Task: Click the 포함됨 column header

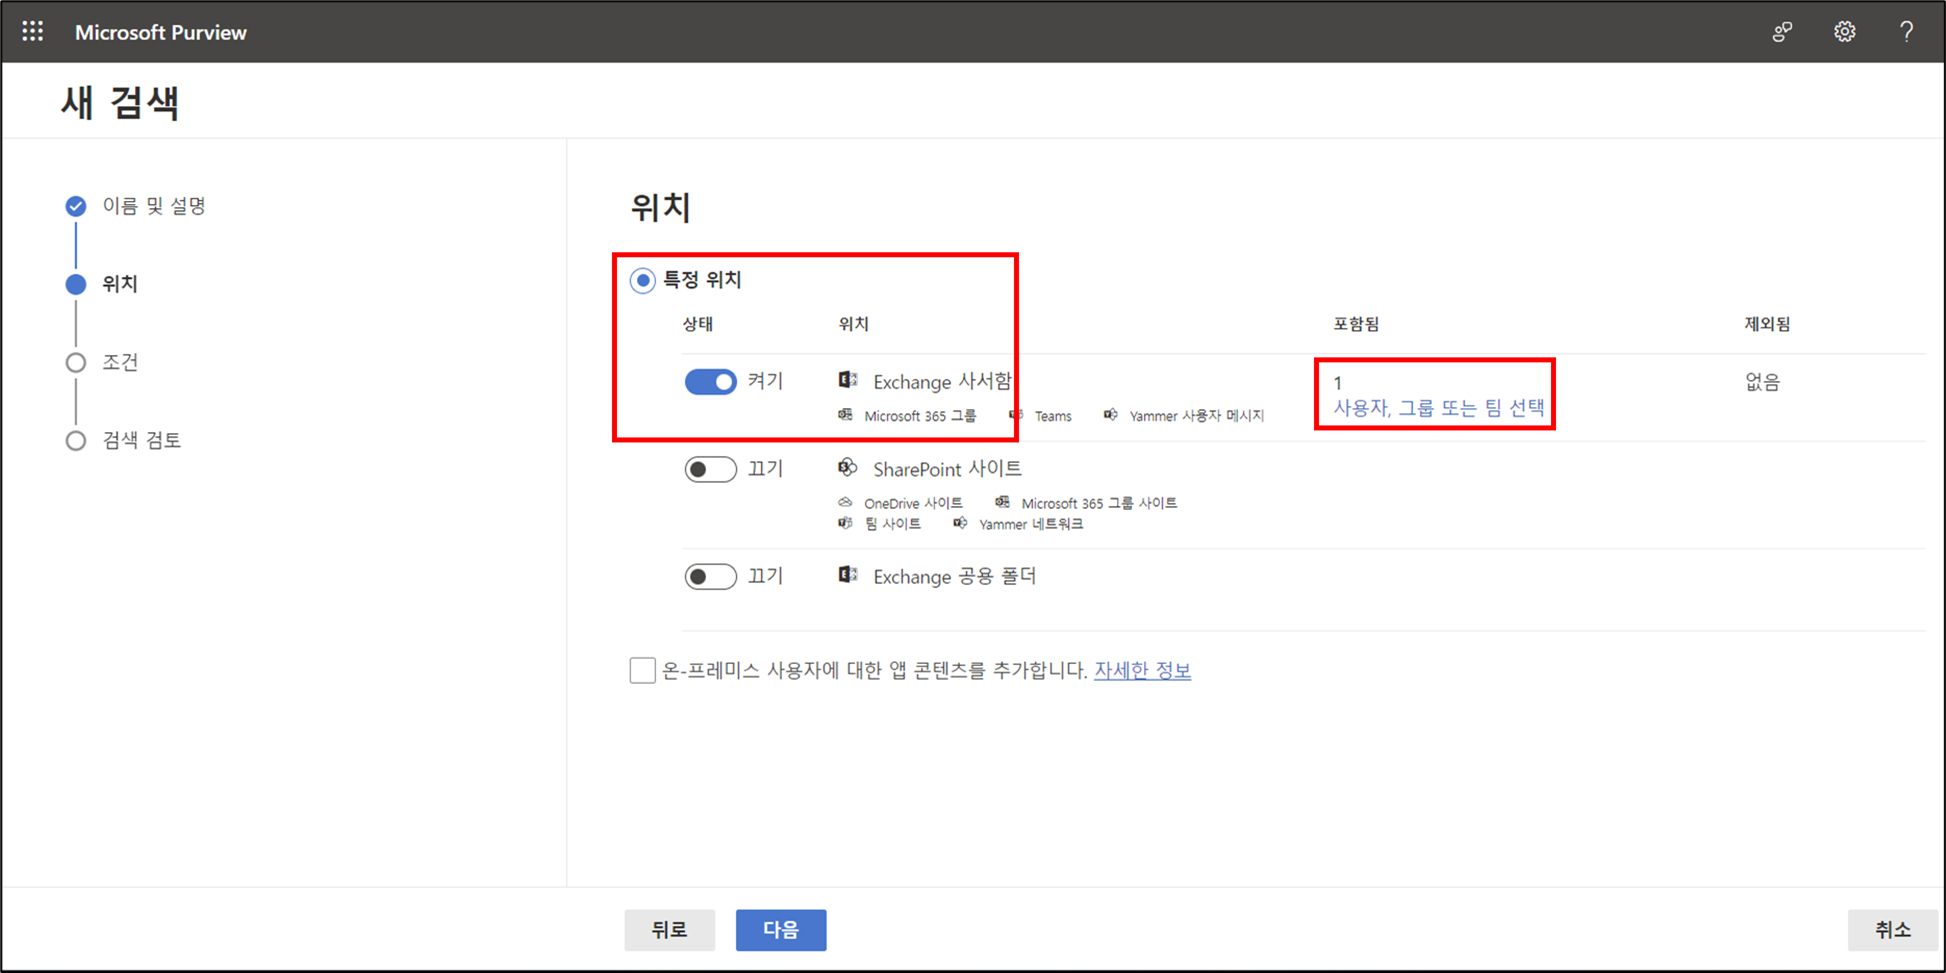Action: (1356, 324)
